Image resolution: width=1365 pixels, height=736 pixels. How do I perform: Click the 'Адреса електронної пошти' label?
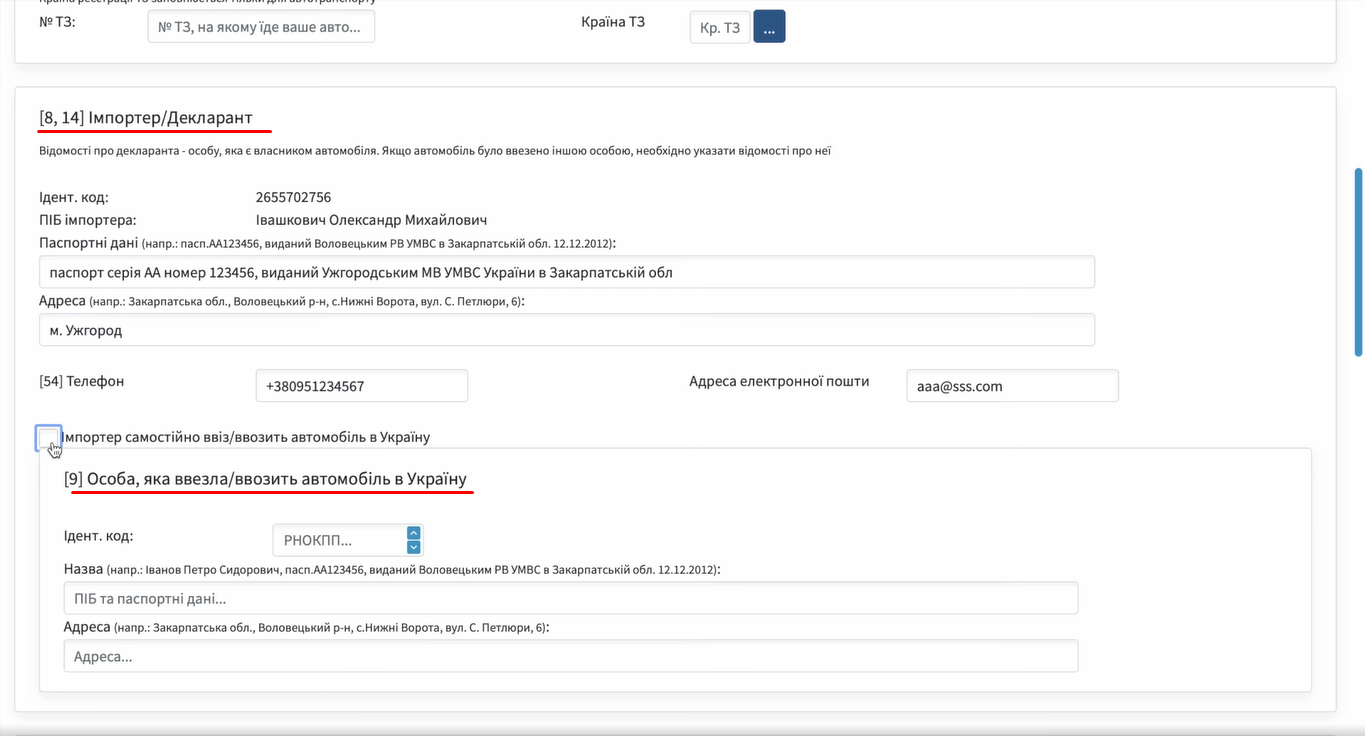click(779, 381)
